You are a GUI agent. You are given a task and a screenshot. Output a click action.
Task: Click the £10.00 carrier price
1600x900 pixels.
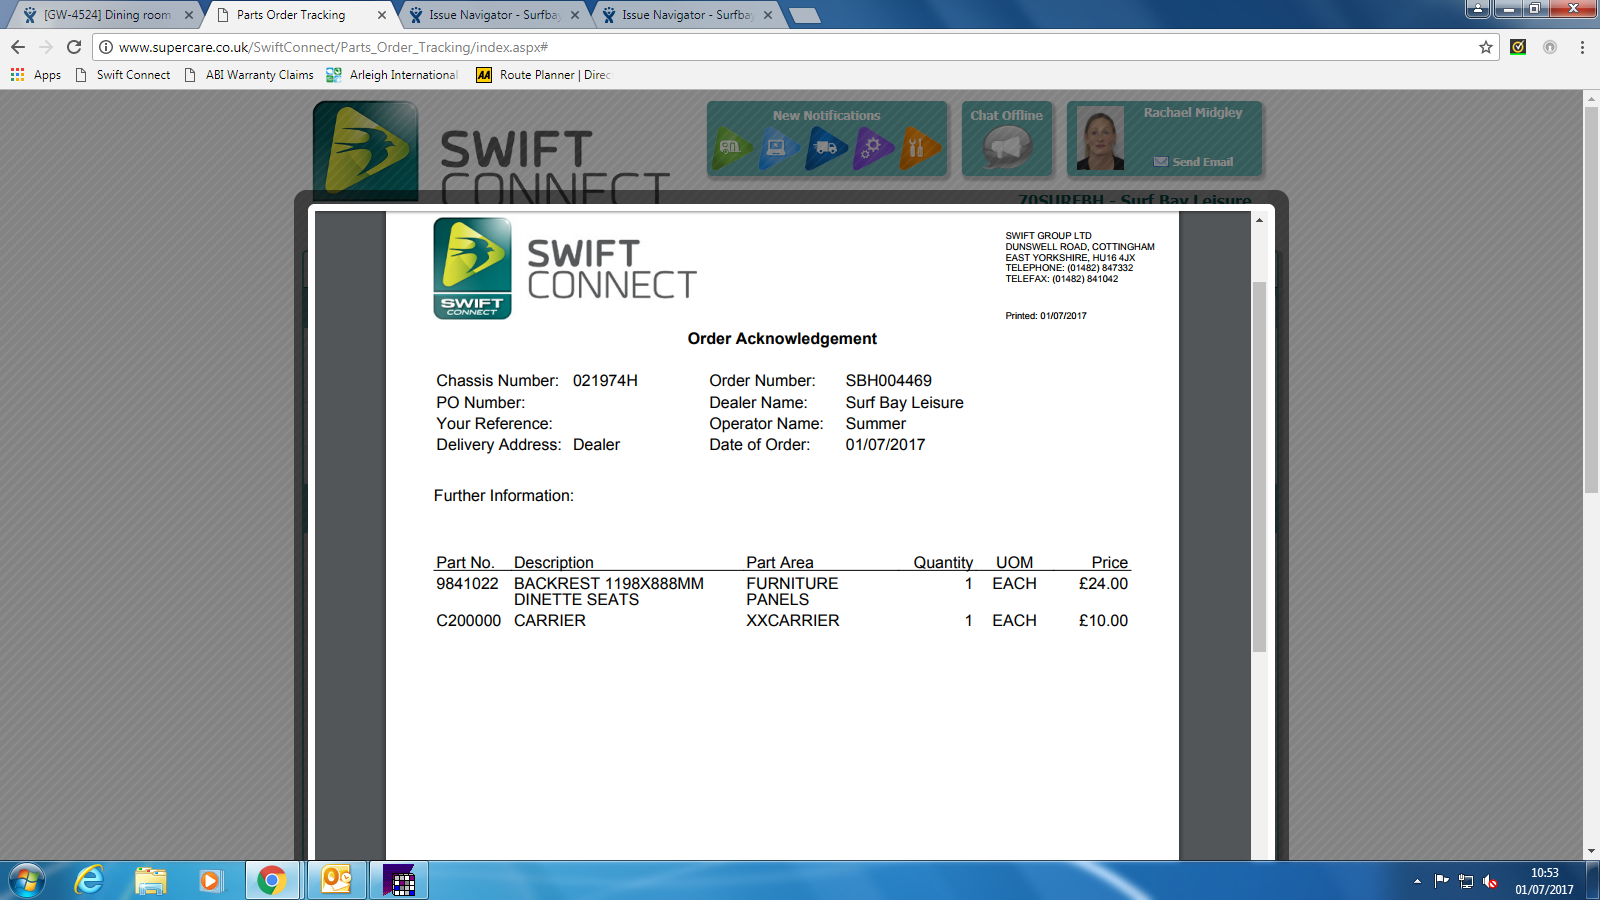(1103, 621)
